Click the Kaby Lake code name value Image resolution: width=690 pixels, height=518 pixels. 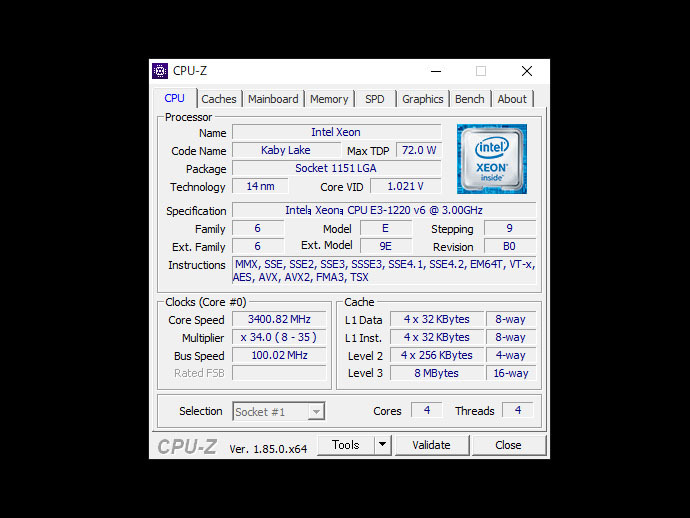[x=286, y=150]
